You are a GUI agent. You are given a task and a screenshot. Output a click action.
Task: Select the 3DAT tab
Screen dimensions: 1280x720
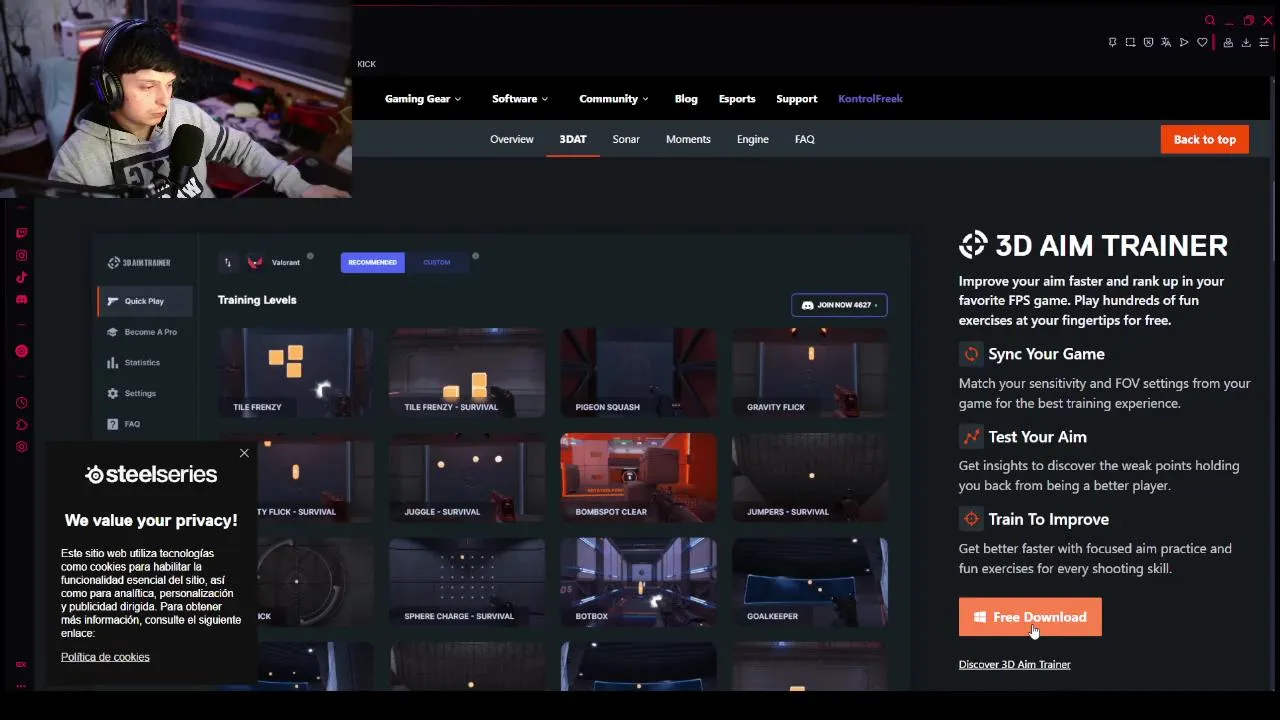click(573, 139)
